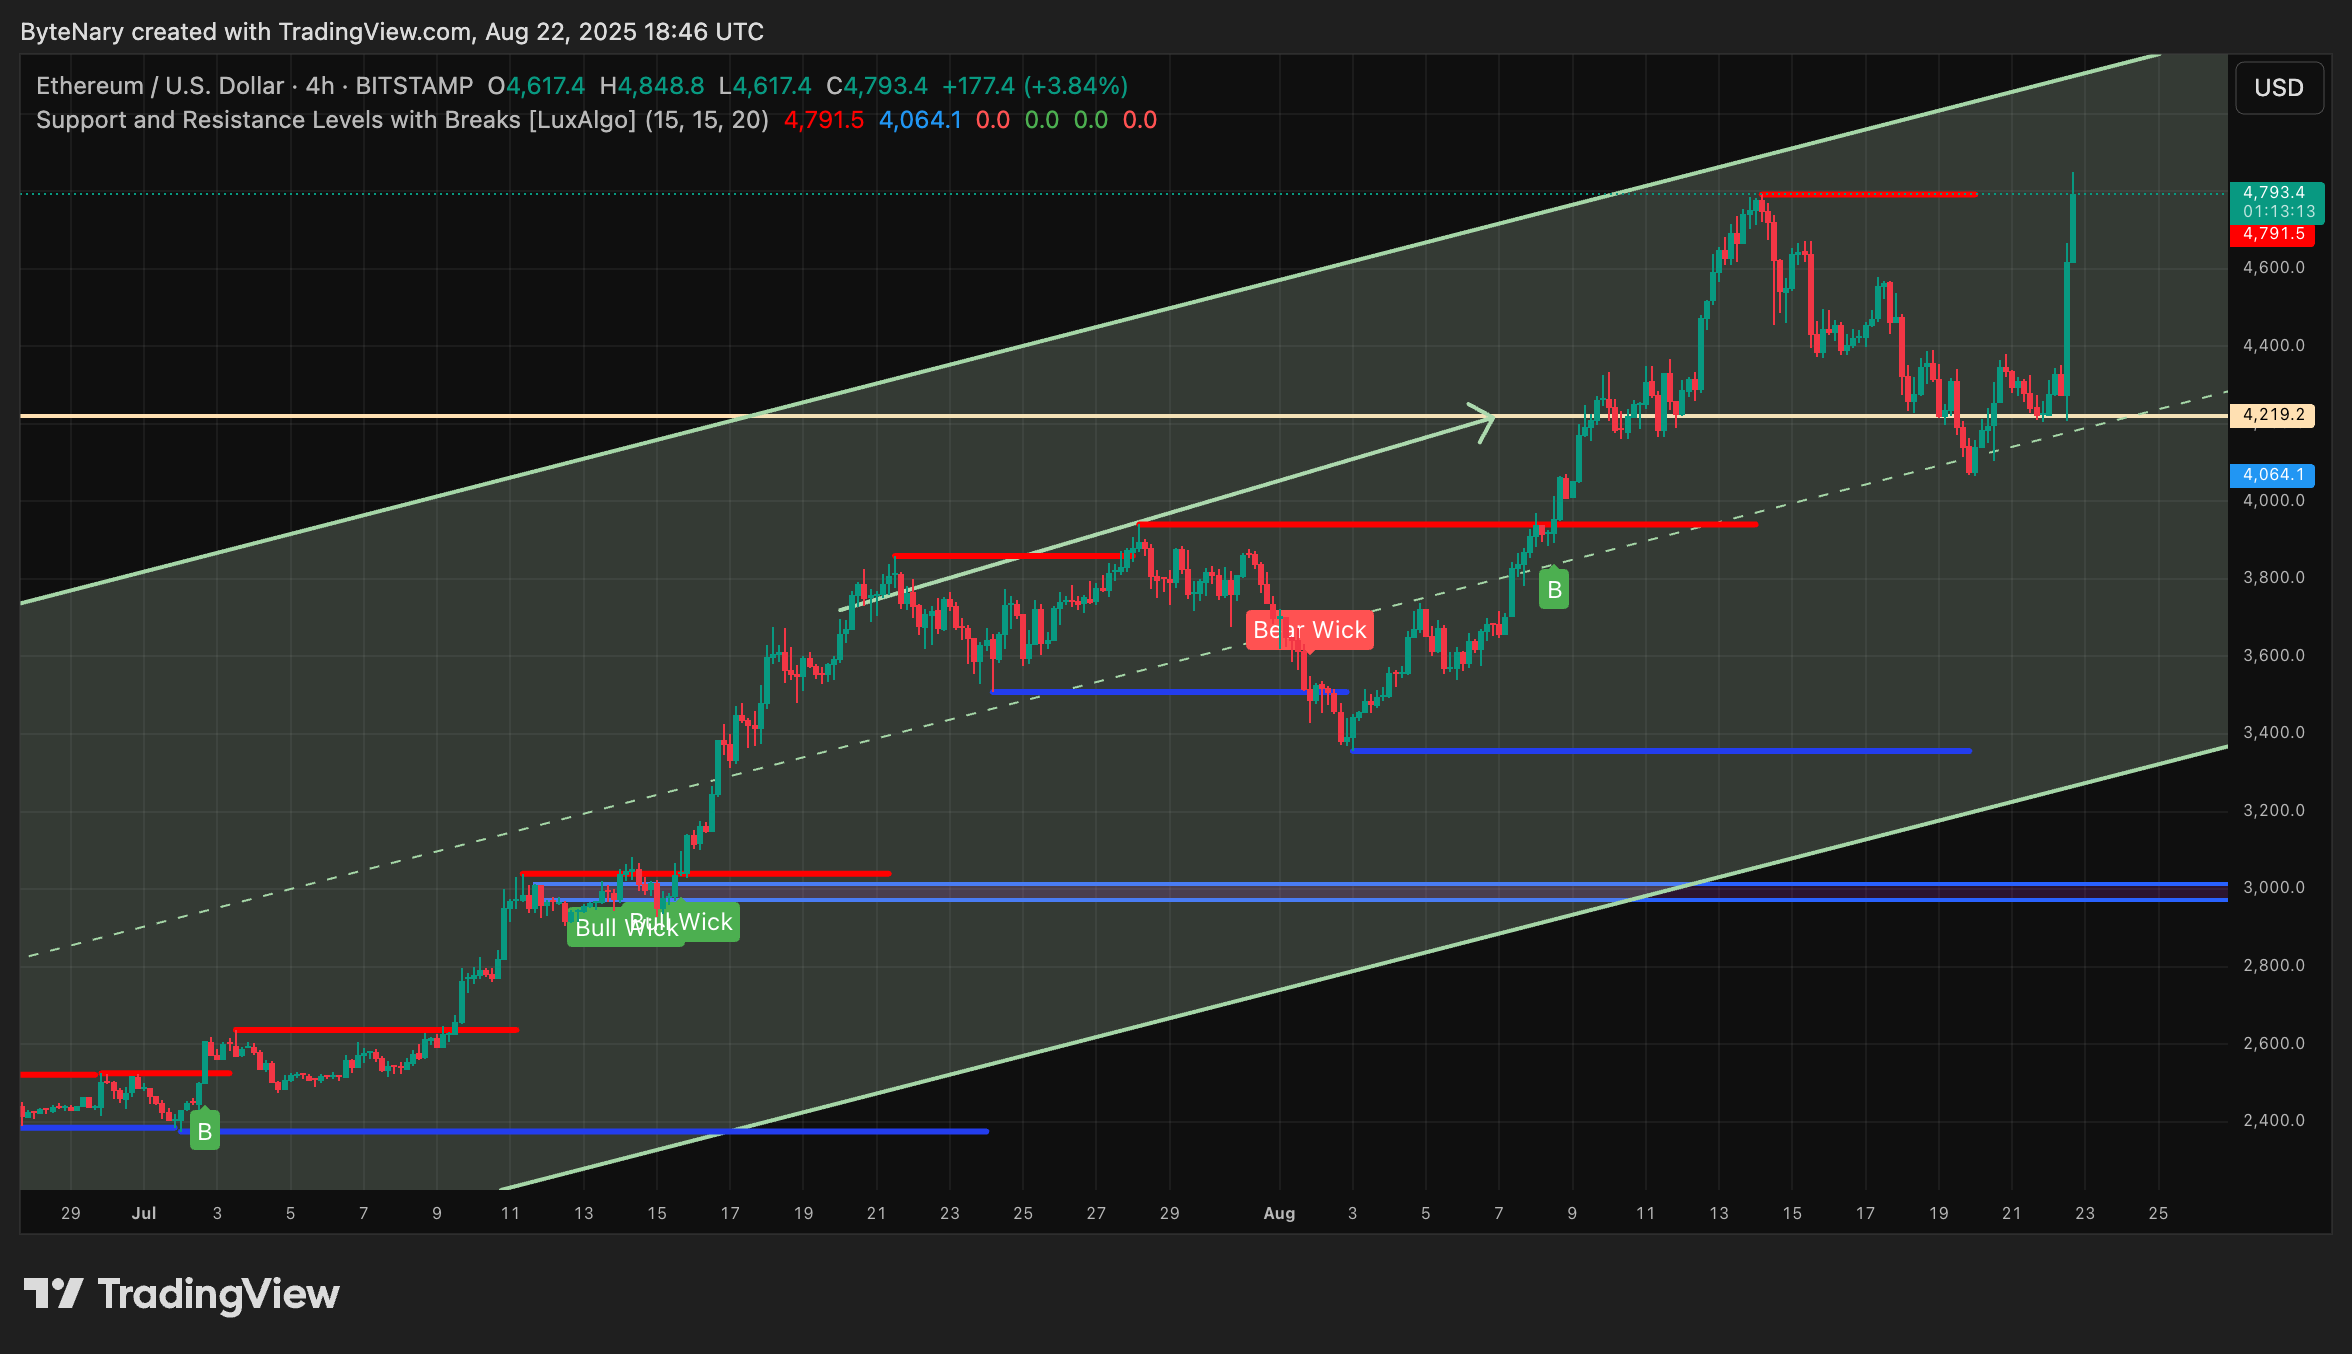The height and width of the screenshot is (1354, 2352).
Task: Select the green 'B' break badge near August 8
Action: click(x=1554, y=589)
